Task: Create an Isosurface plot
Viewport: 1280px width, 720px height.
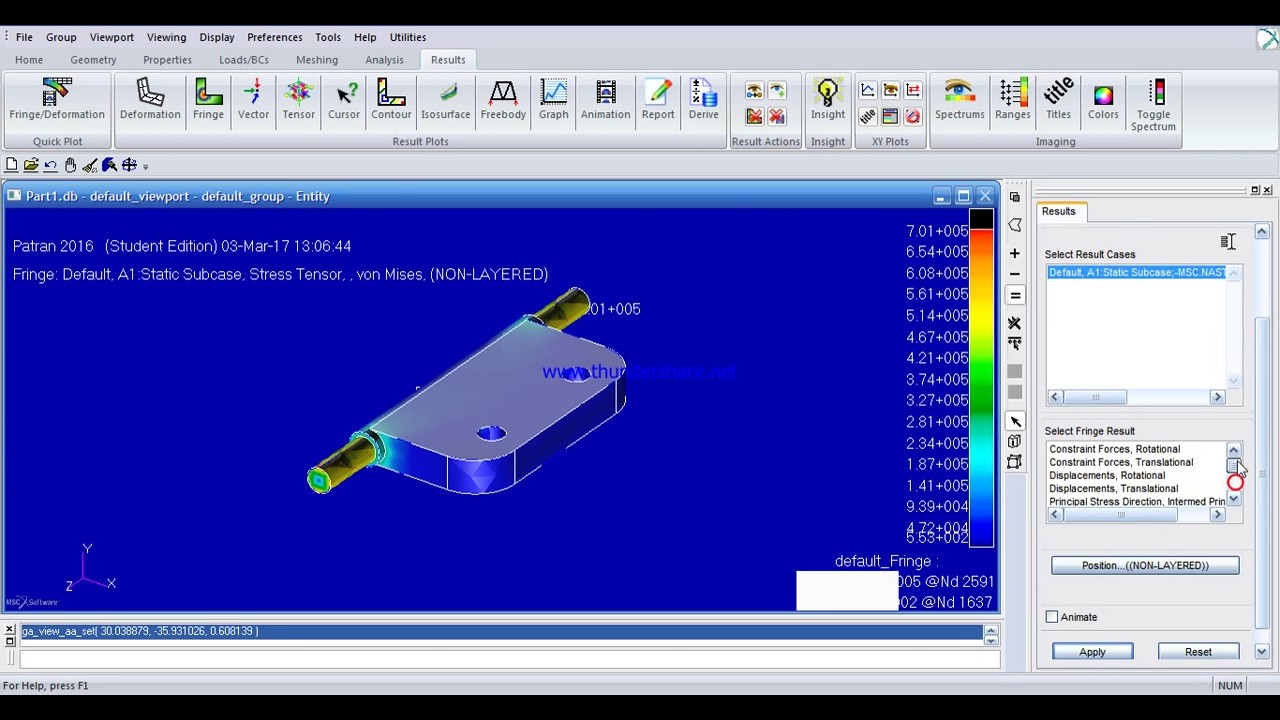Action: 445,100
